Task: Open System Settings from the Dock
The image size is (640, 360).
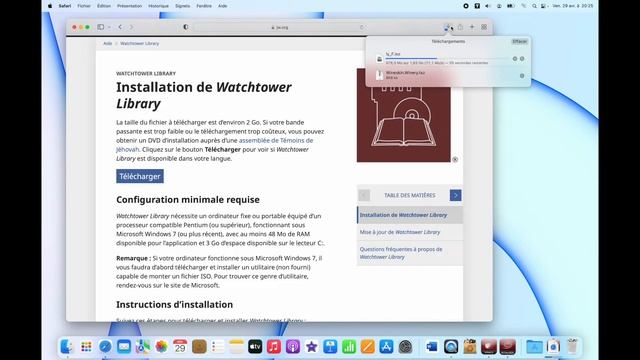Action: 405,347
